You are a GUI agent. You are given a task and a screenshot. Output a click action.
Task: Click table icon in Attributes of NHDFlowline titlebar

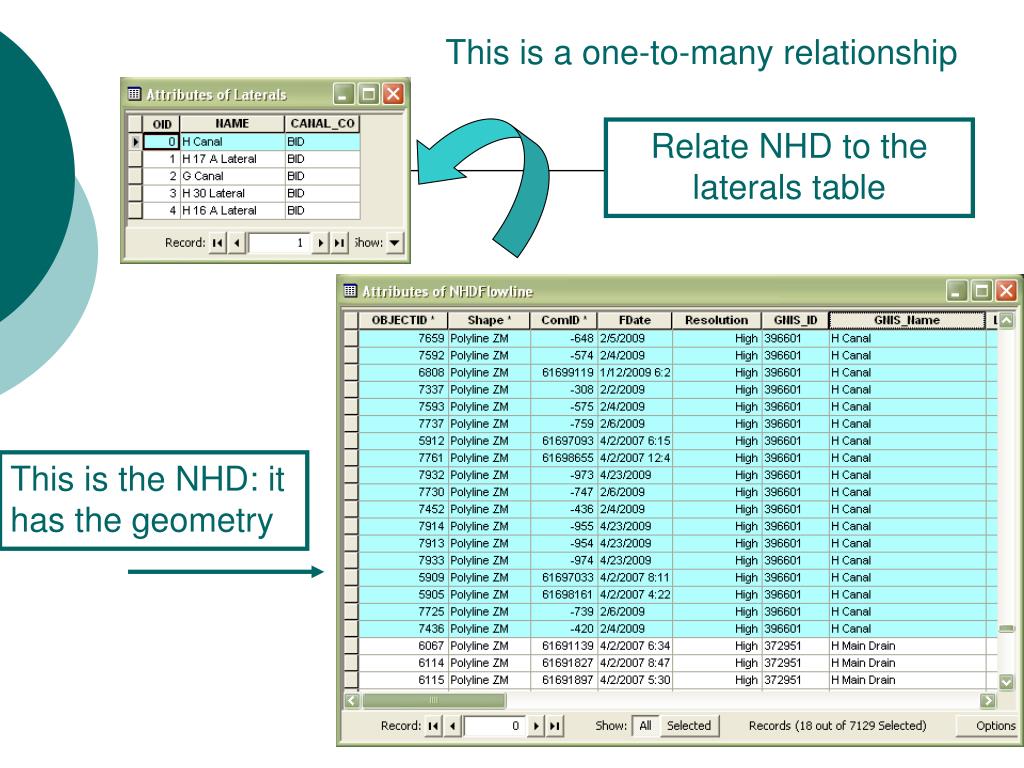tap(351, 291)
